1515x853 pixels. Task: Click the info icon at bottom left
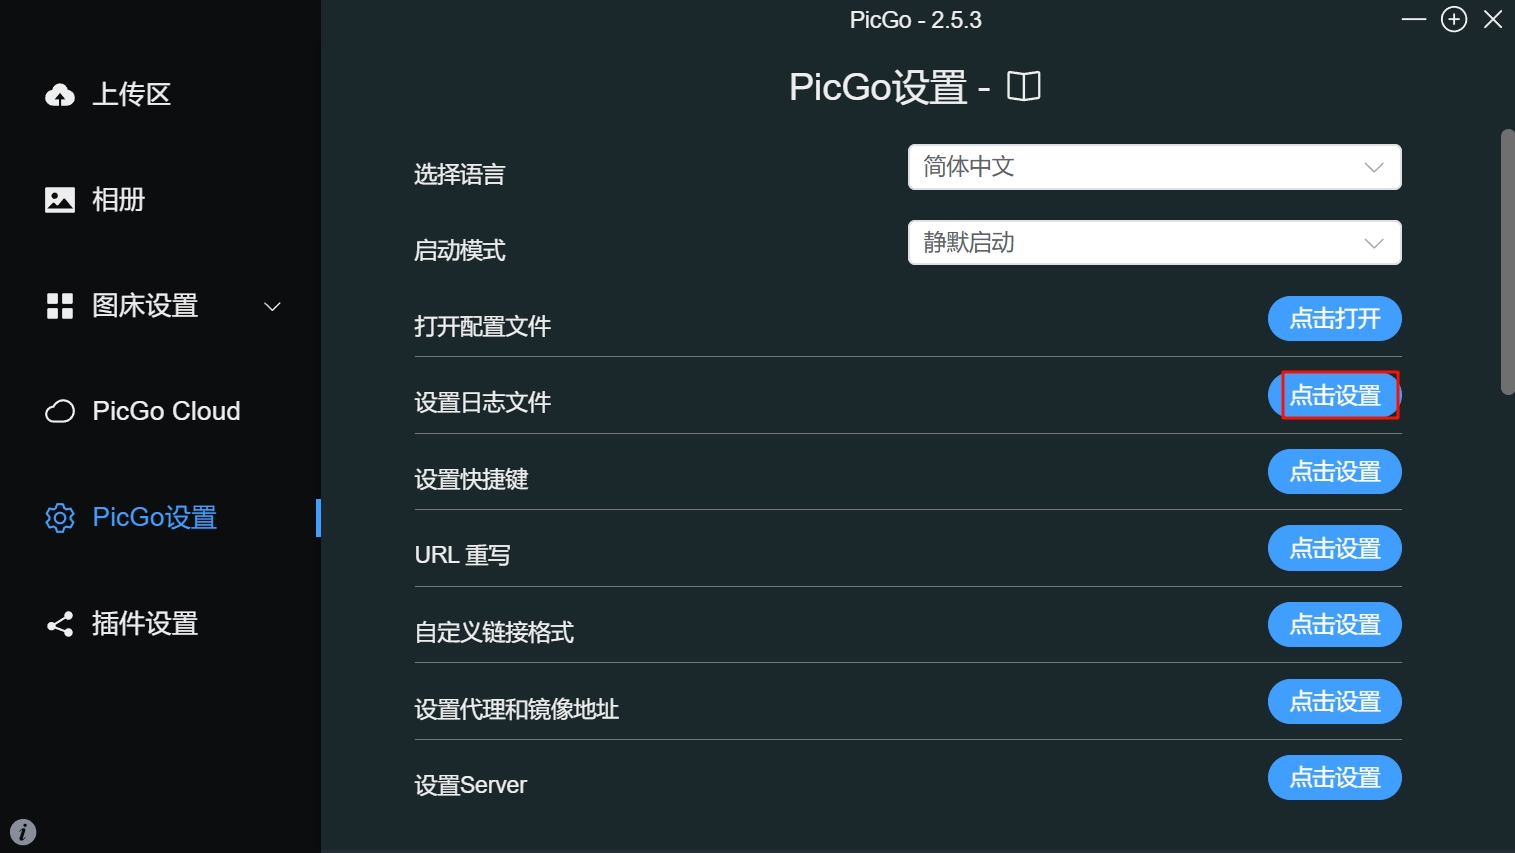[23, 831]
